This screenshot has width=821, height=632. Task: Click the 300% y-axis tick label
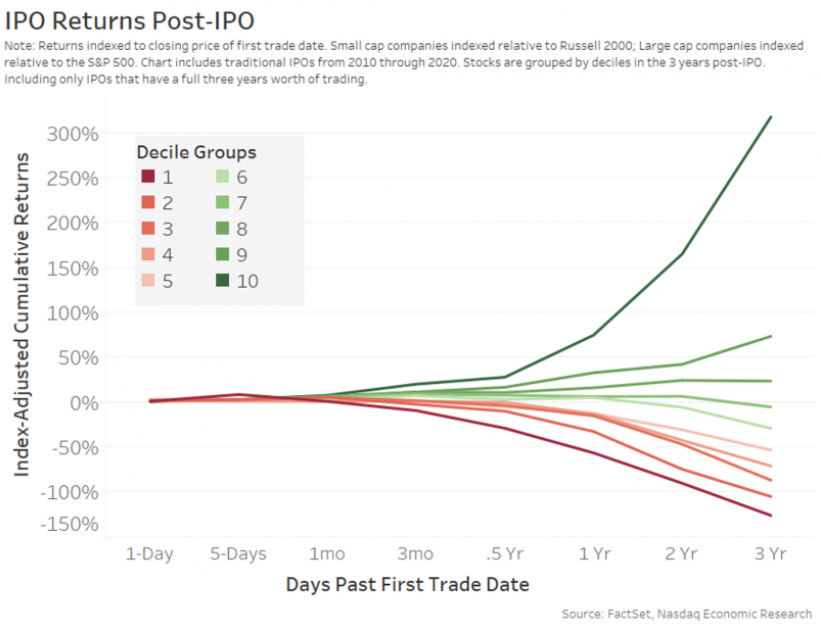[x=72, y=134]
